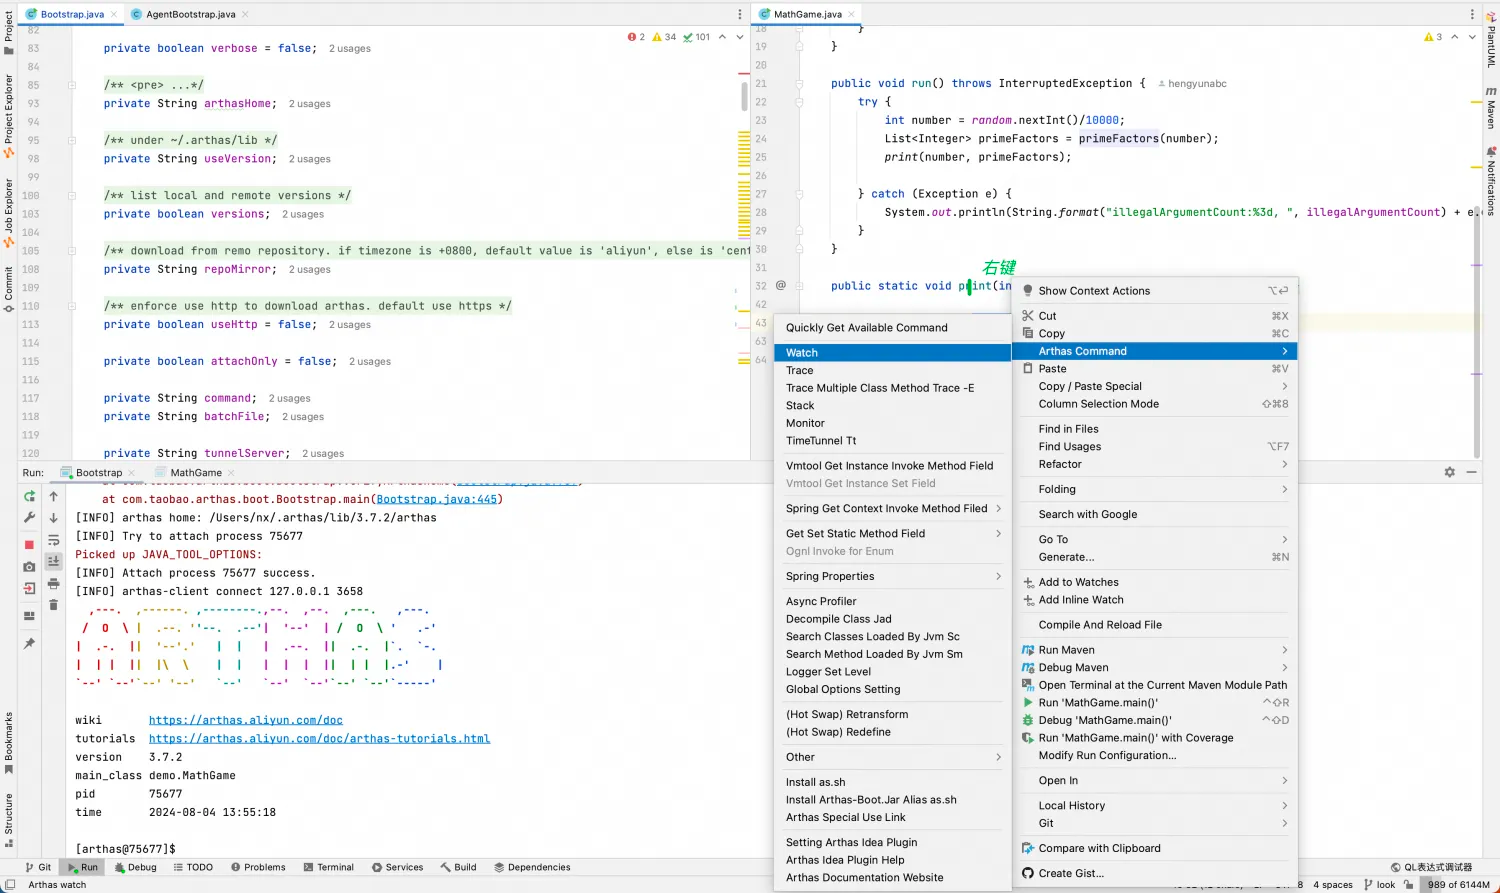Open the Problems tool window button

pos(258,867)
